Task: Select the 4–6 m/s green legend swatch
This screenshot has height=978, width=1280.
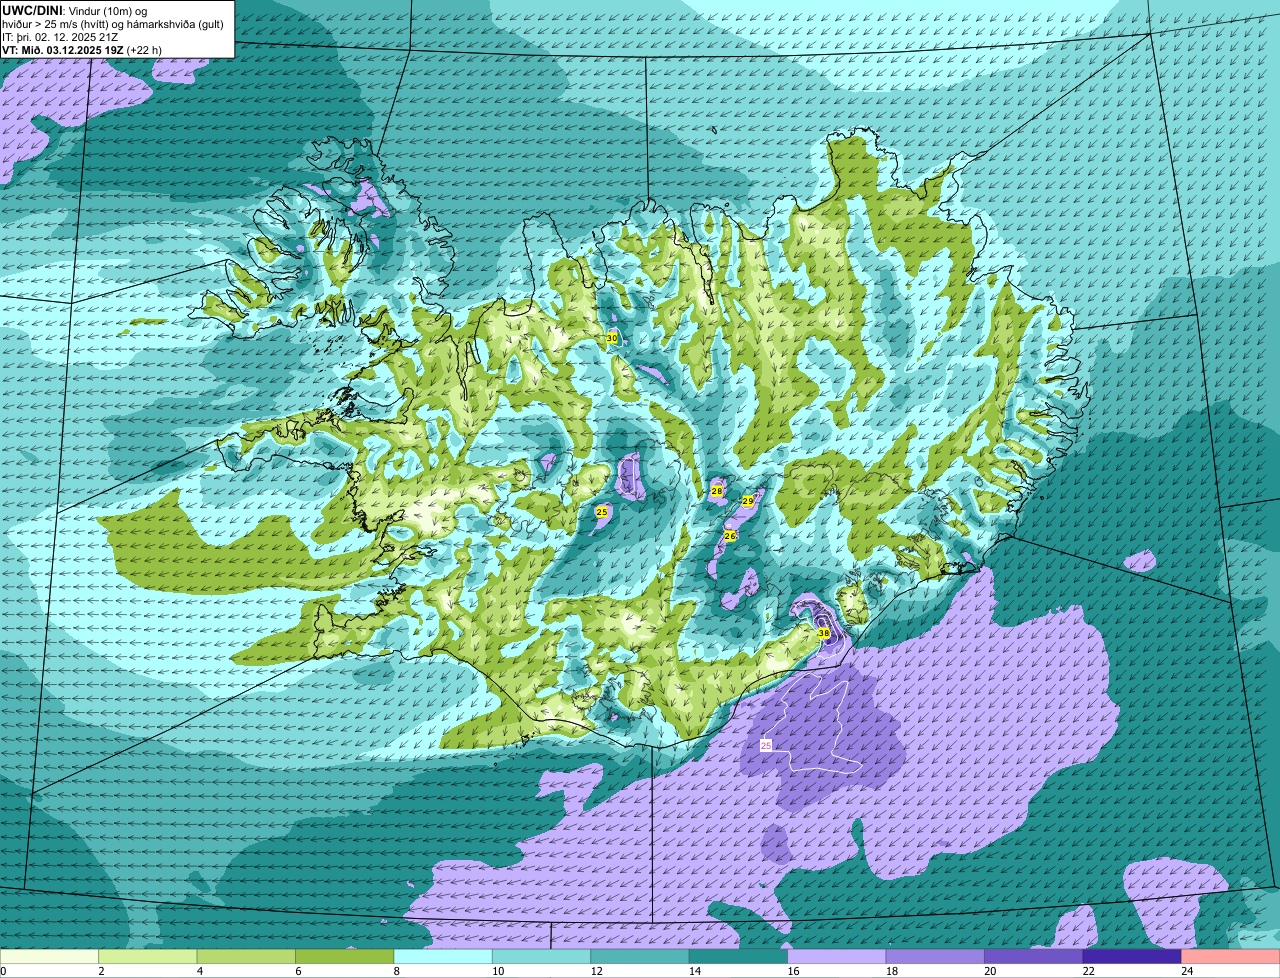Action: (x=247, y=956)
